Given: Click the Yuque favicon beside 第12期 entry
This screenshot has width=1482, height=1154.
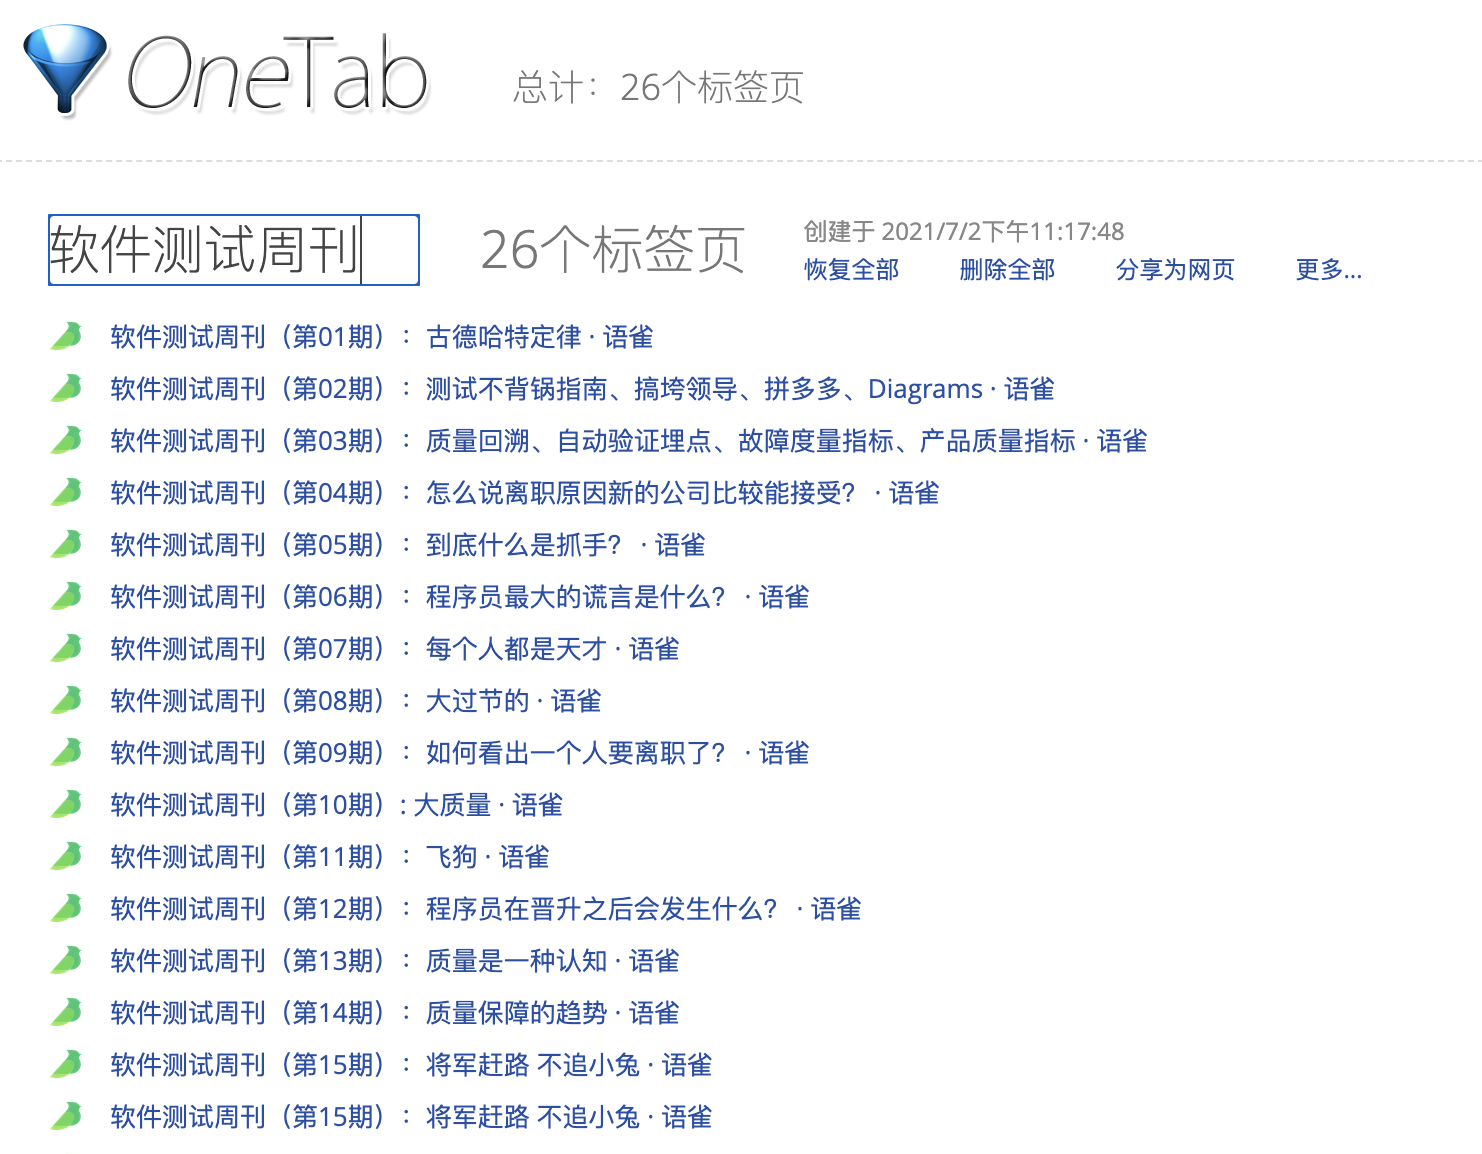Looking at the screenshot, I should point(66,908).
